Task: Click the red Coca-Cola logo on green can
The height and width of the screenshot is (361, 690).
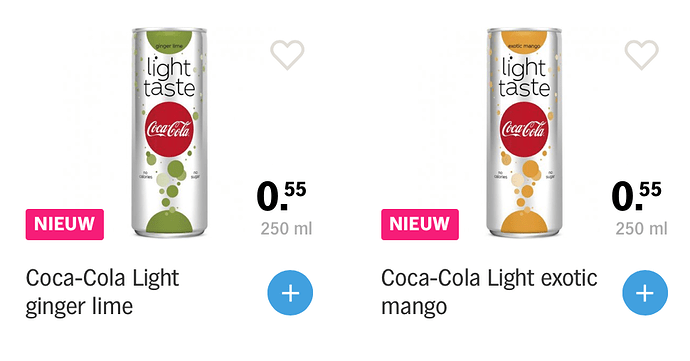Action: point(169,129)
